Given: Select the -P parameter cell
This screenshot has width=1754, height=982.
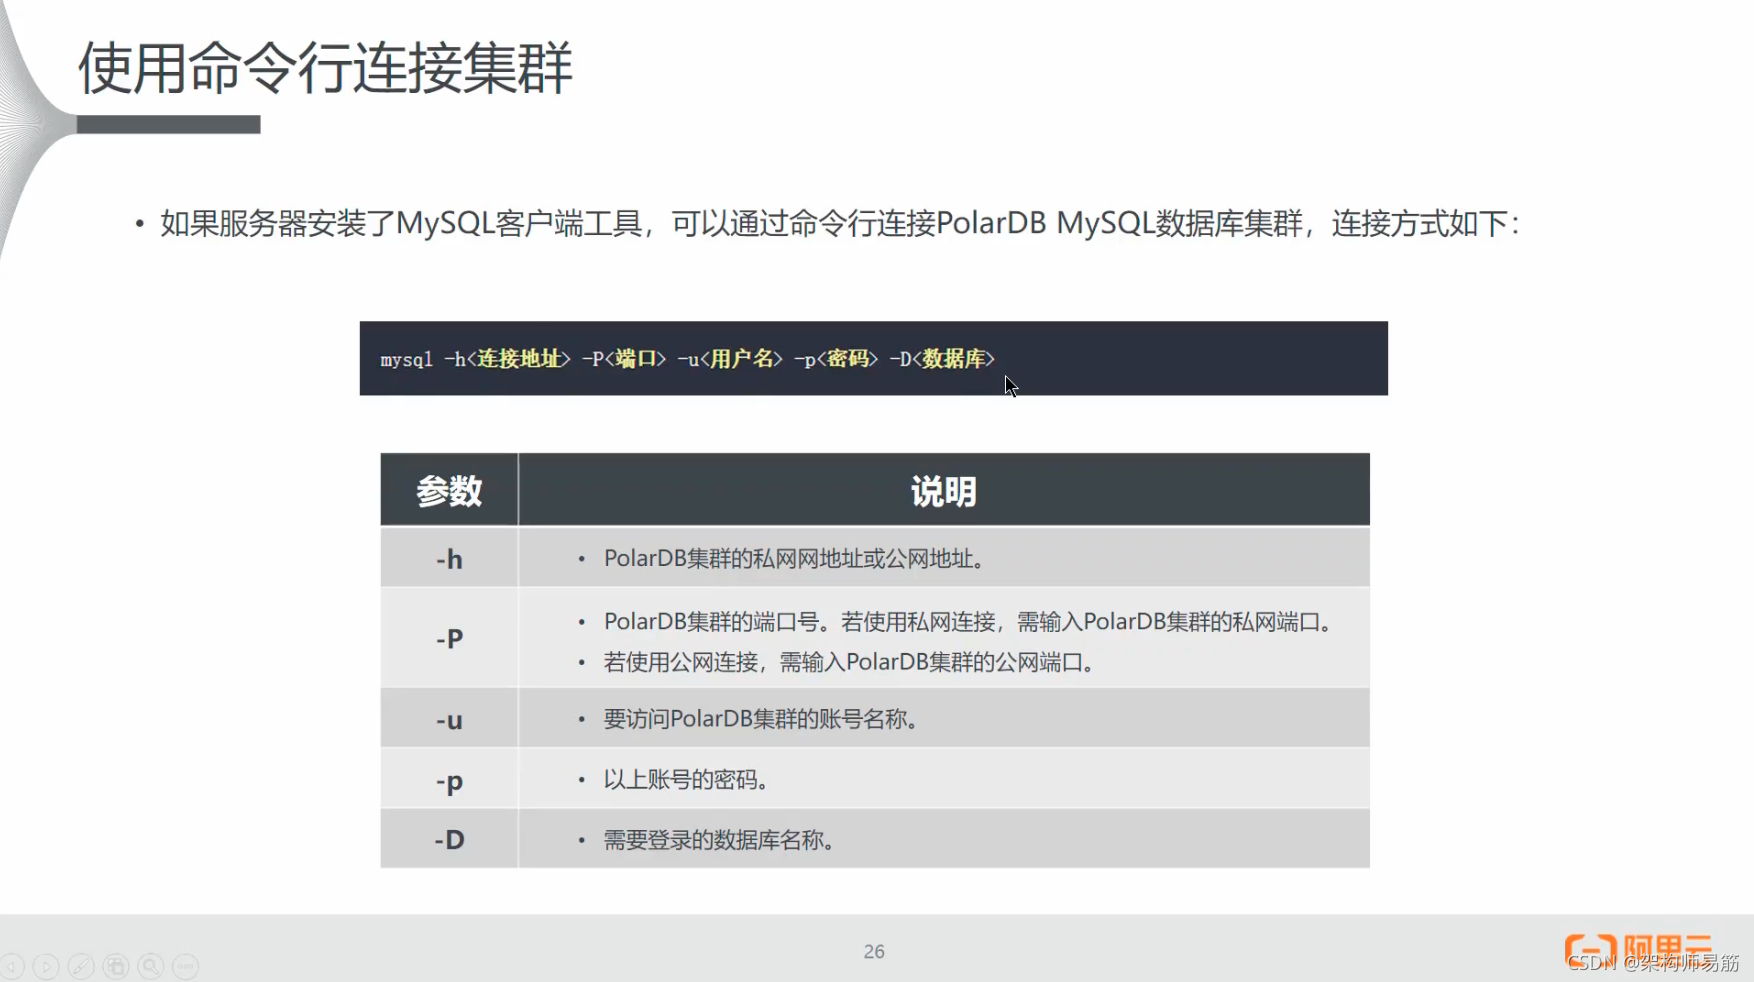Looking at the screenshot, I should [449, 638].
